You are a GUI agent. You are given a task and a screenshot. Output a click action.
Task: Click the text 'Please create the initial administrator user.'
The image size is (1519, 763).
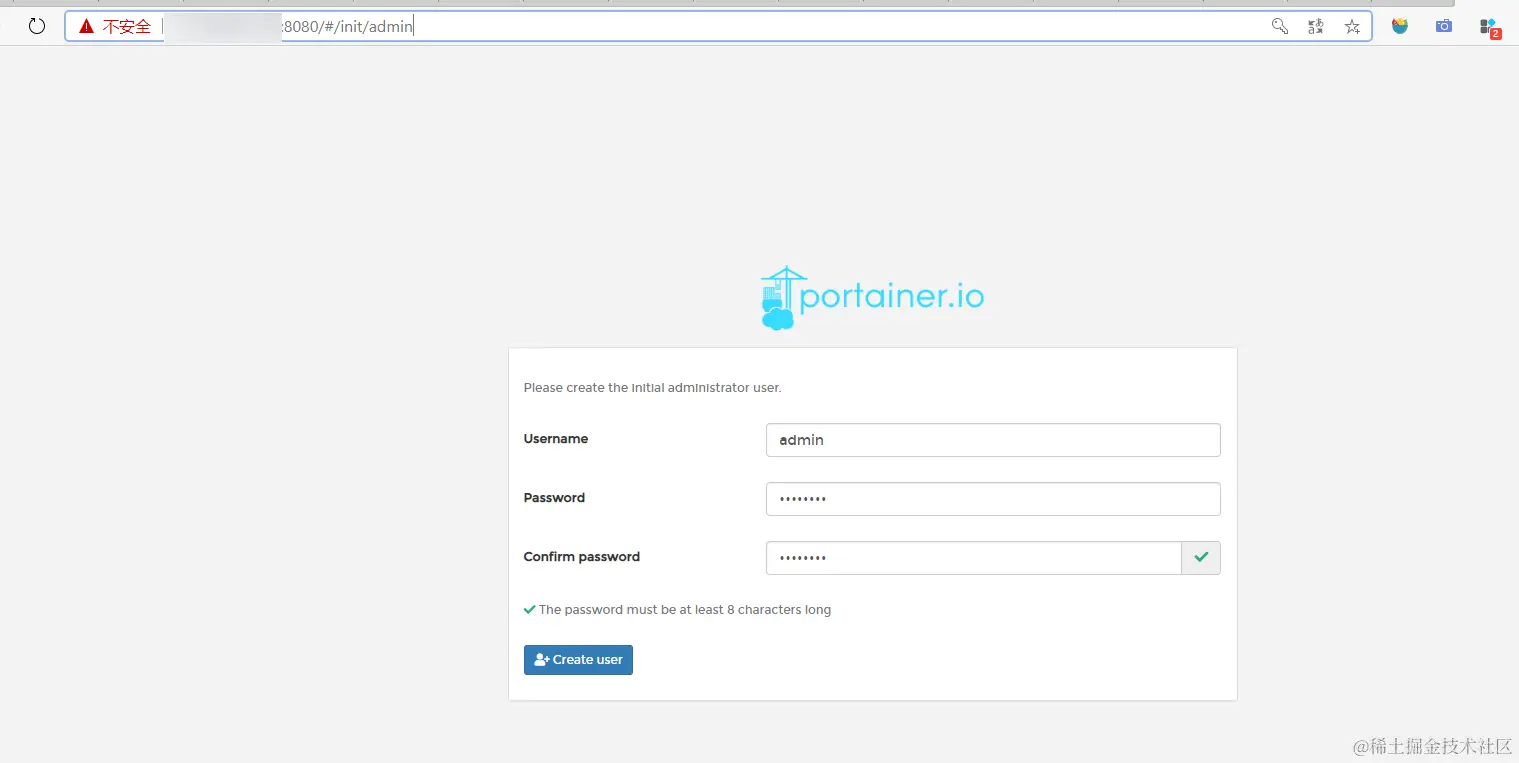(652, 387)
